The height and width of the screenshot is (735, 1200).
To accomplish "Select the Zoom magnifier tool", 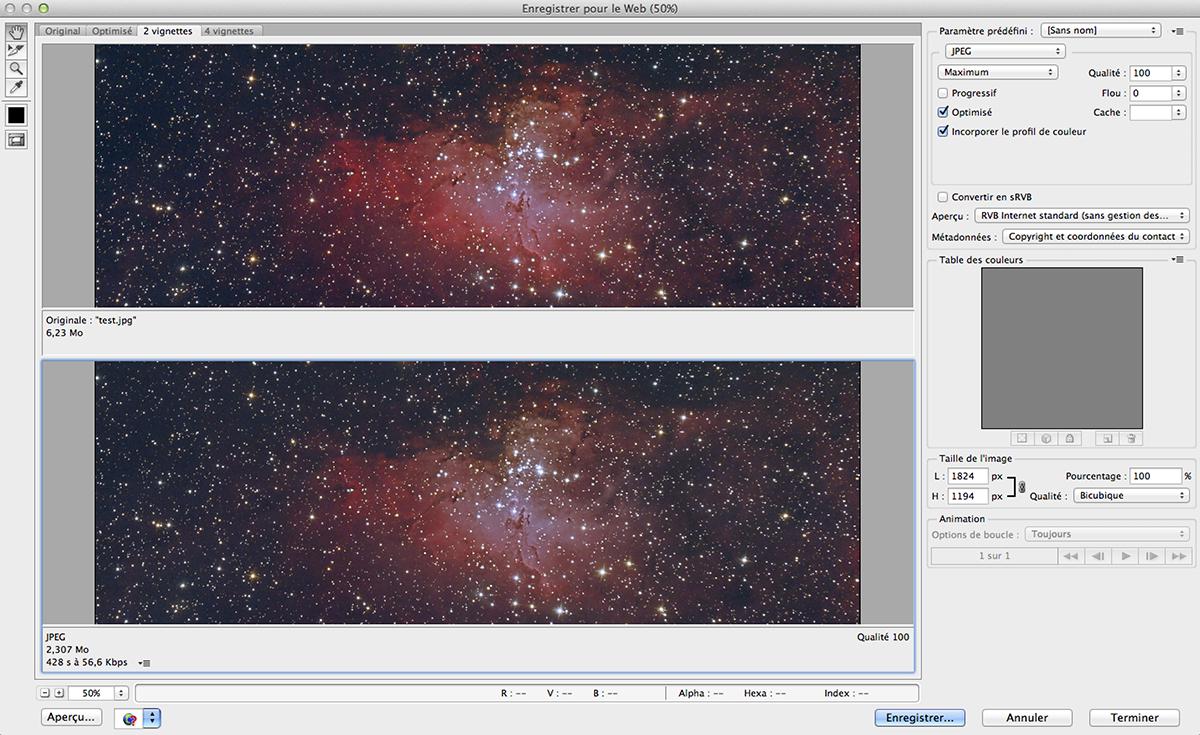I will click(16, 69).
